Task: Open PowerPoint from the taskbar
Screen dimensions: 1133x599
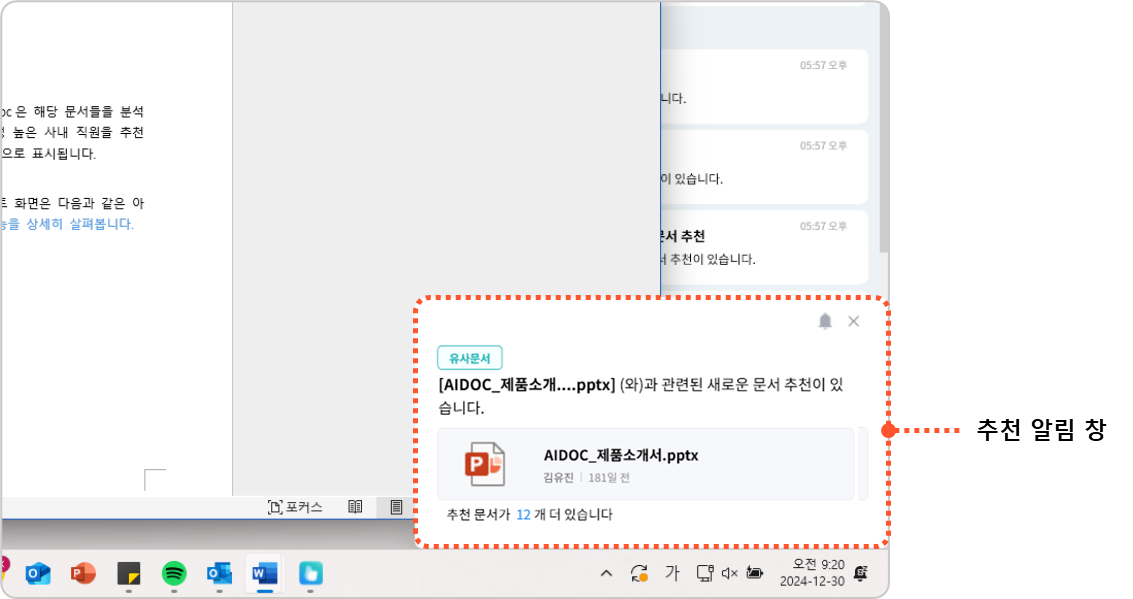Action: (x=83, y=573)
